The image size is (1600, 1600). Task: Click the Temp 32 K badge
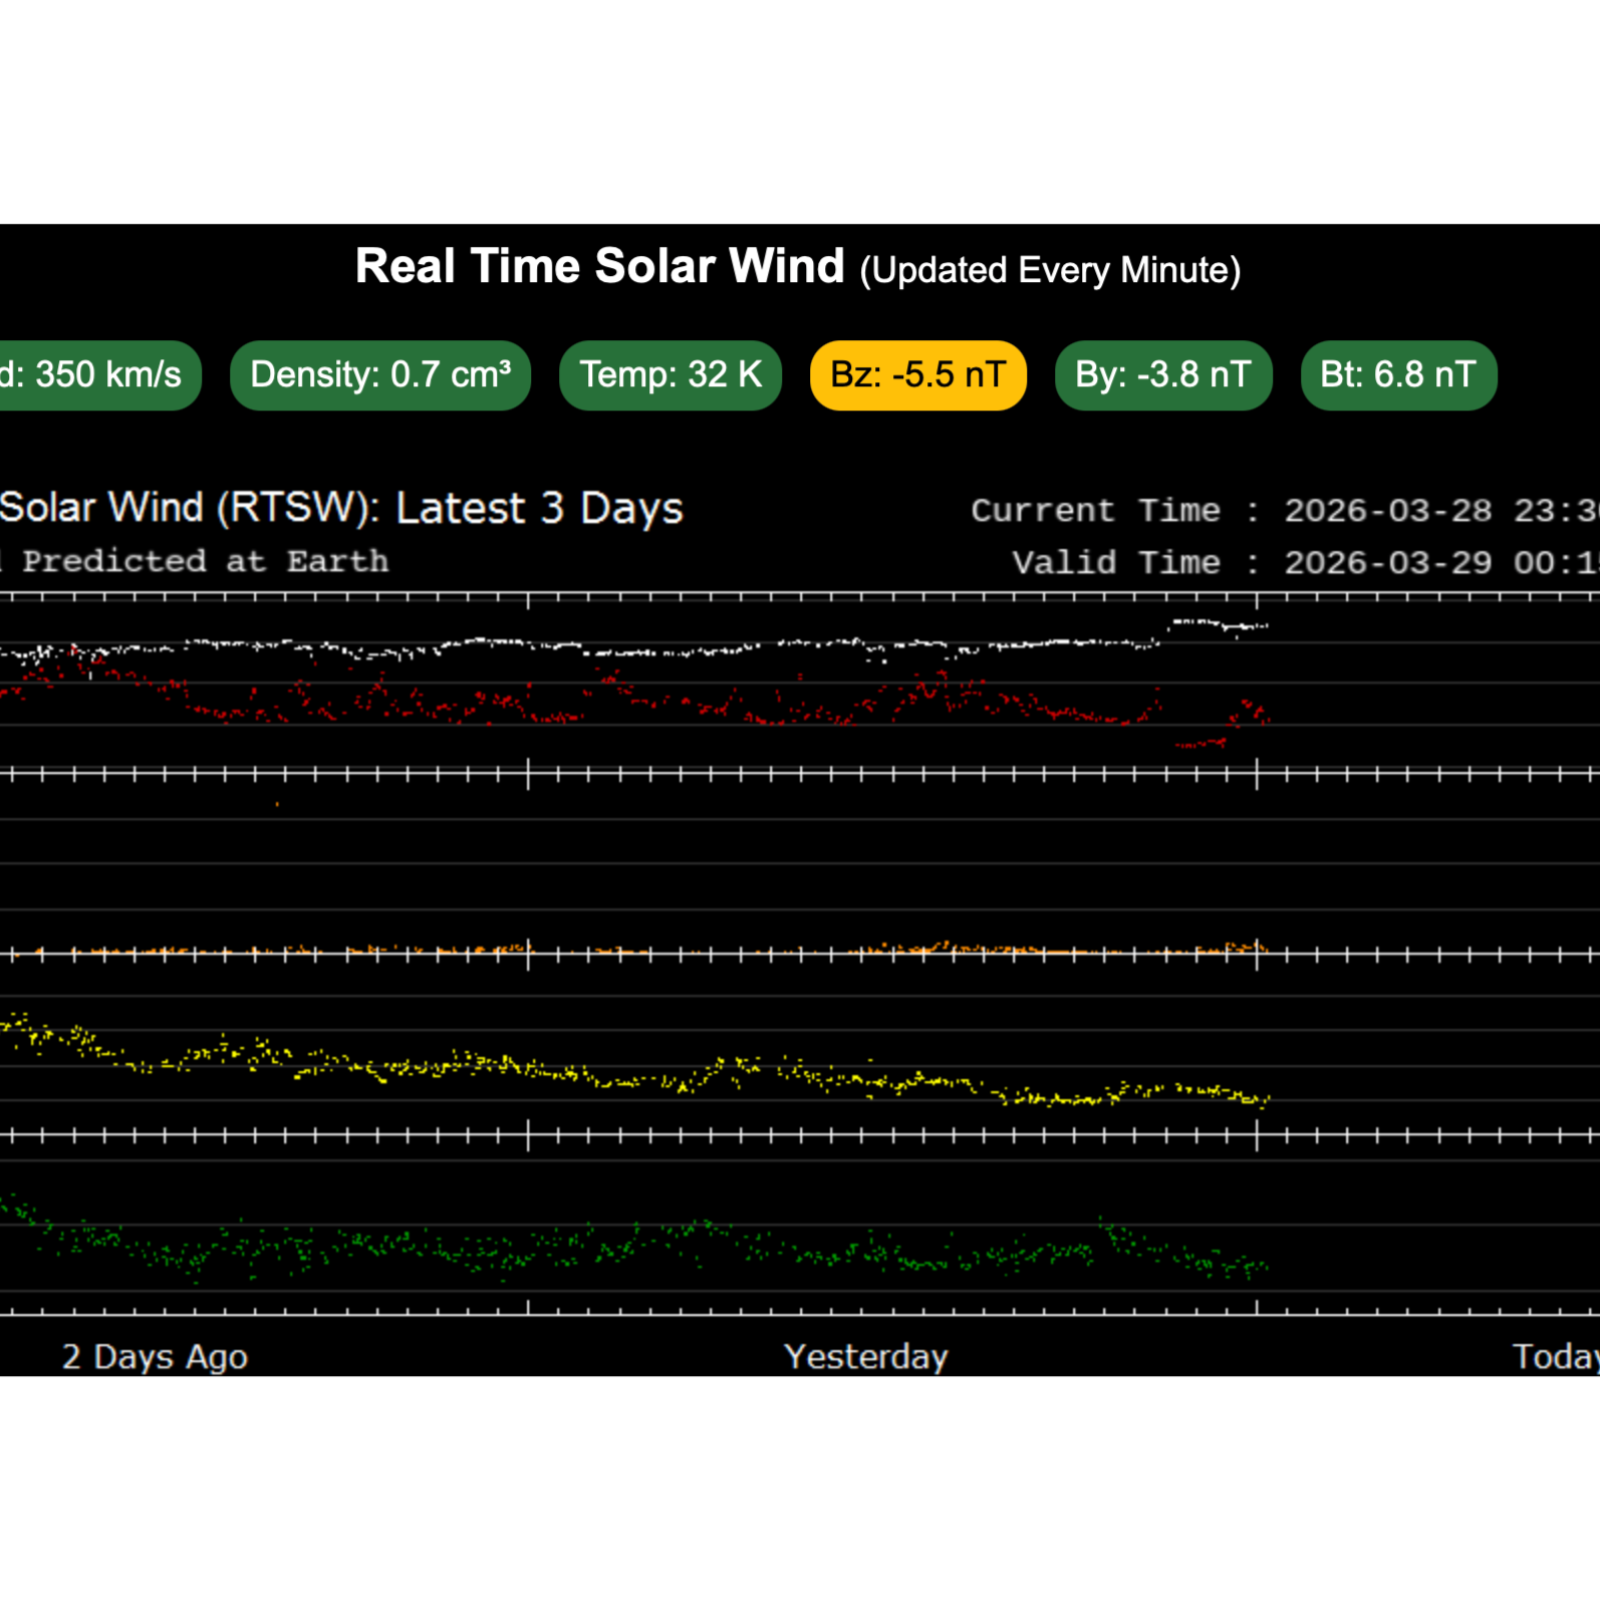(670, 375)
